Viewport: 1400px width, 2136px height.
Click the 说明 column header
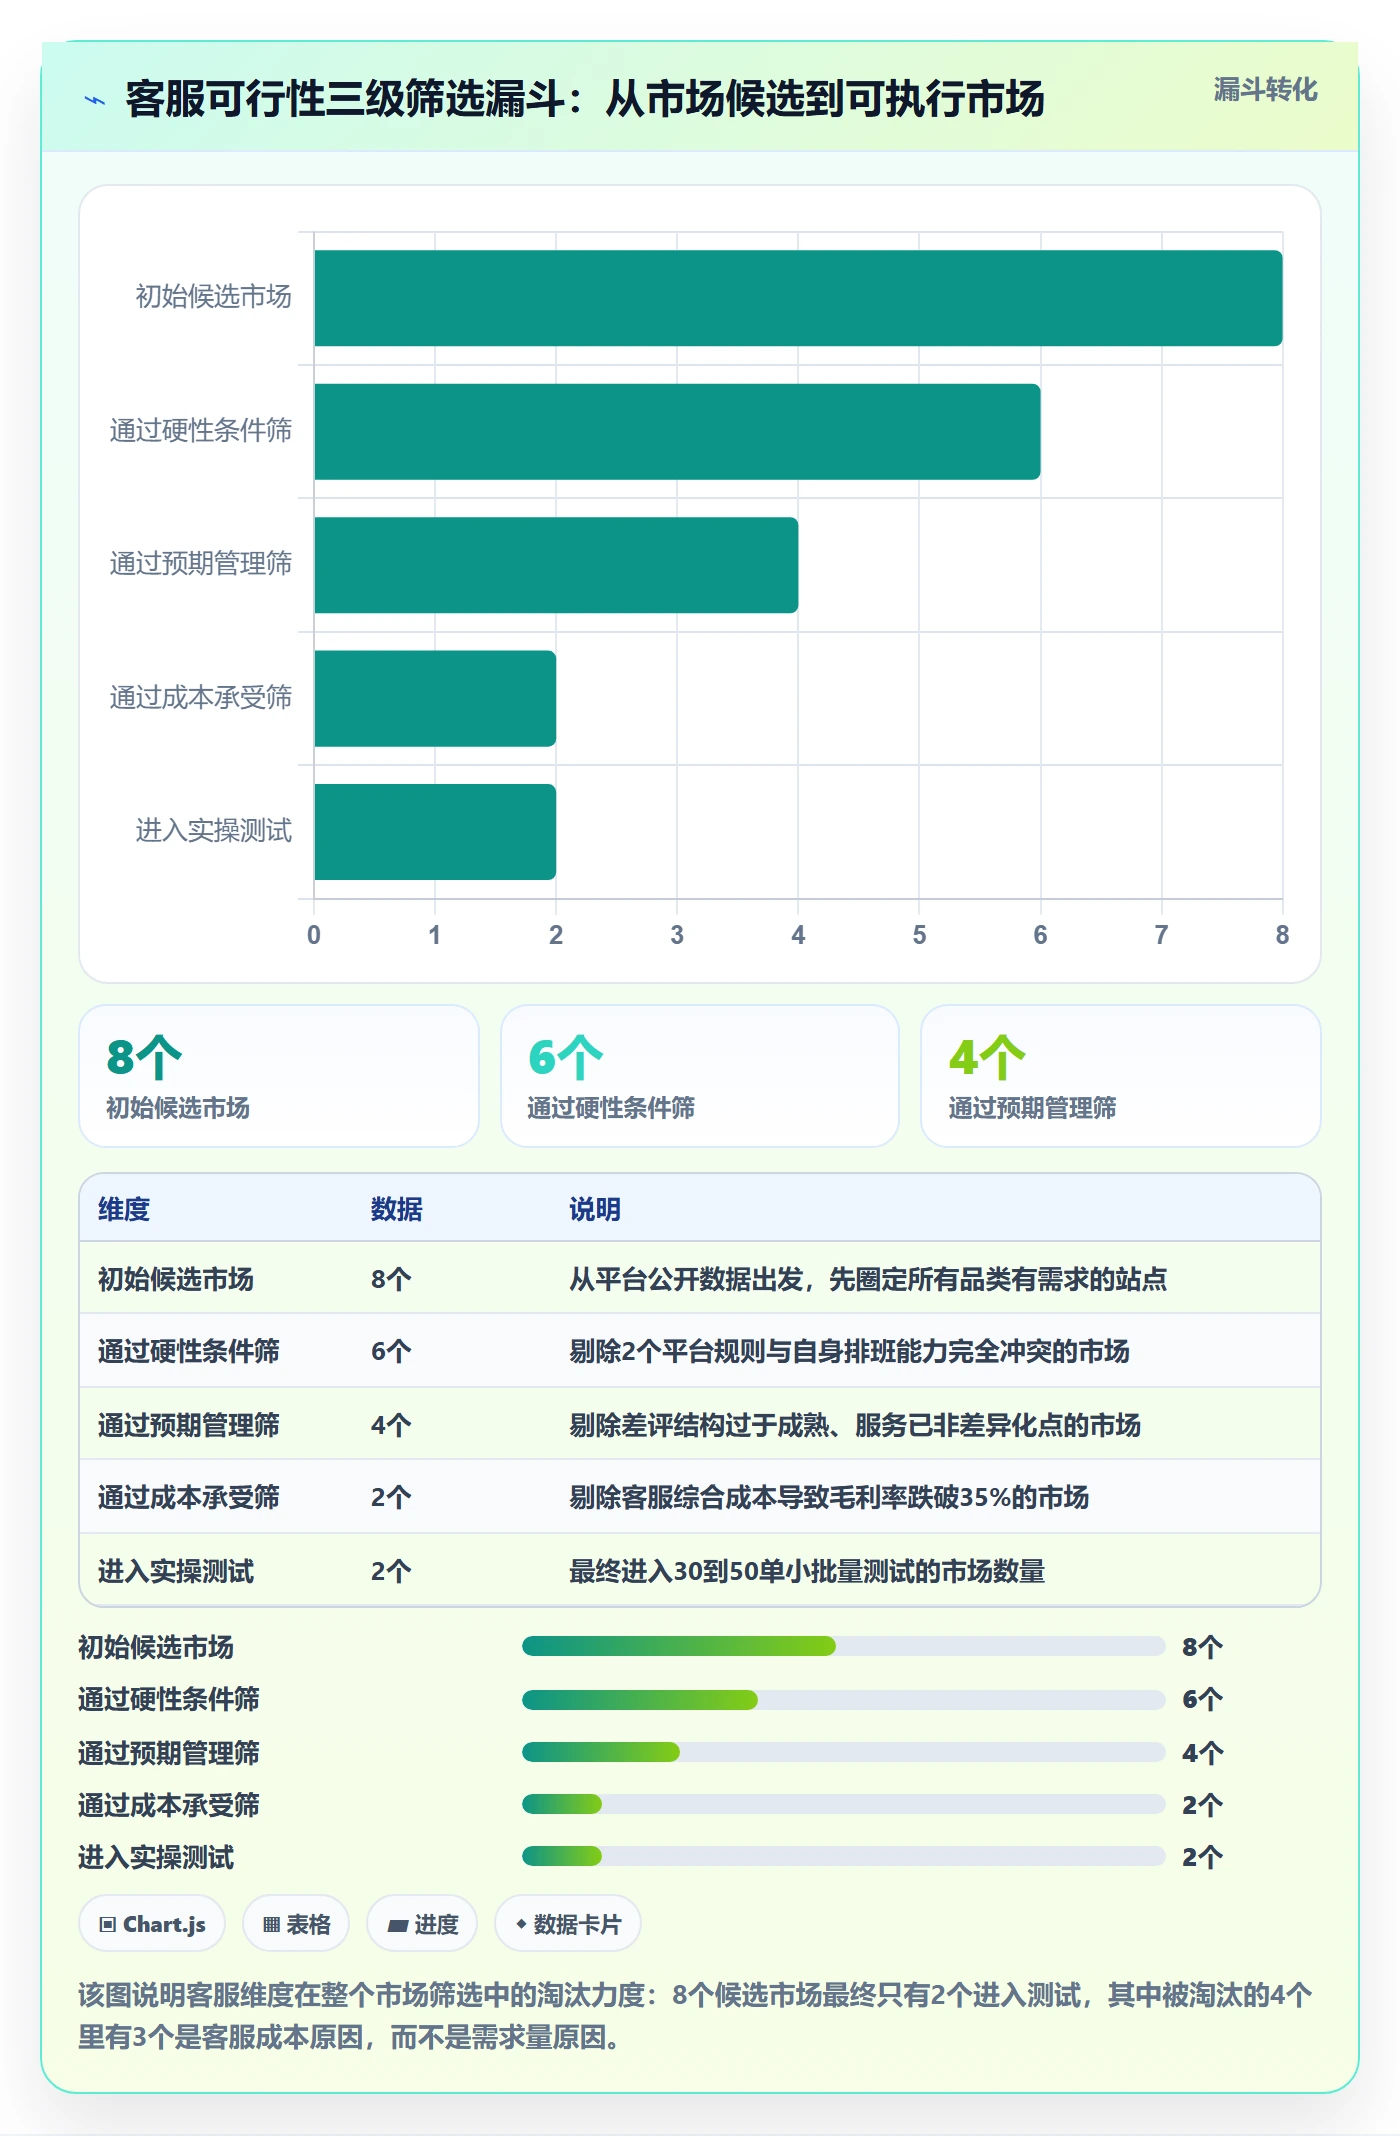[x=595, y=1209]
